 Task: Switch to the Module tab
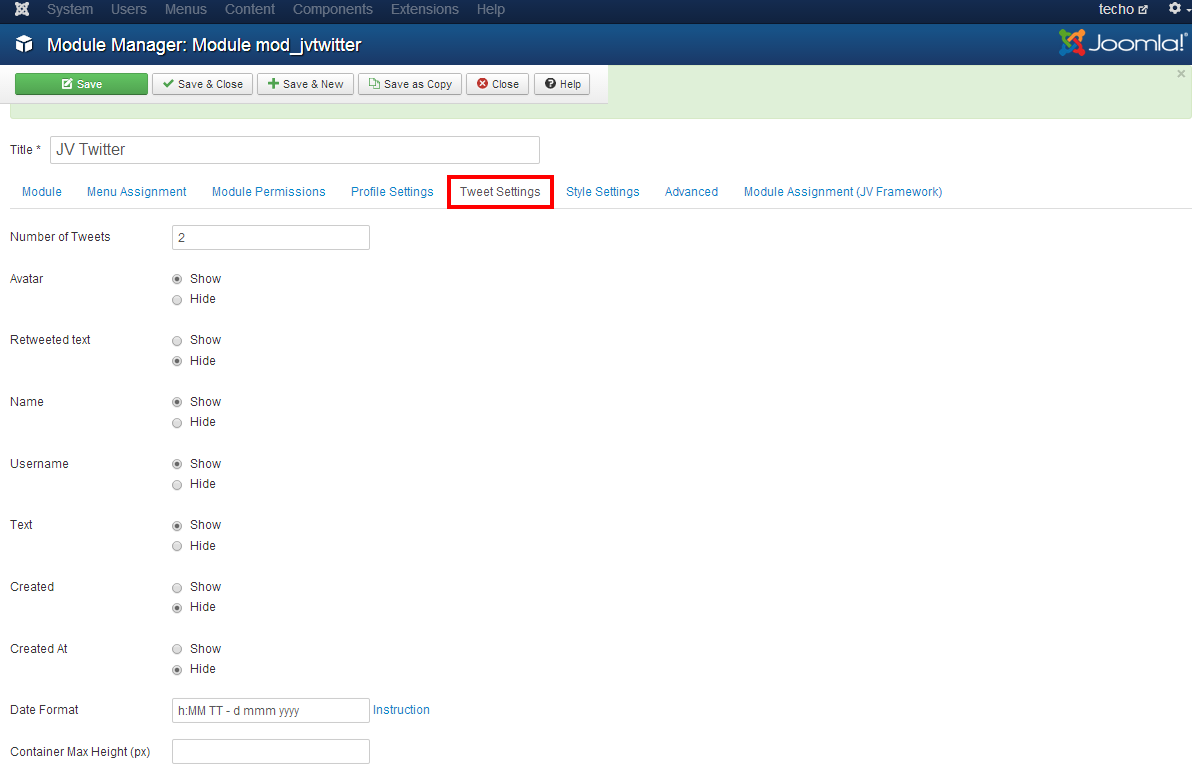[x=42, y=192]
